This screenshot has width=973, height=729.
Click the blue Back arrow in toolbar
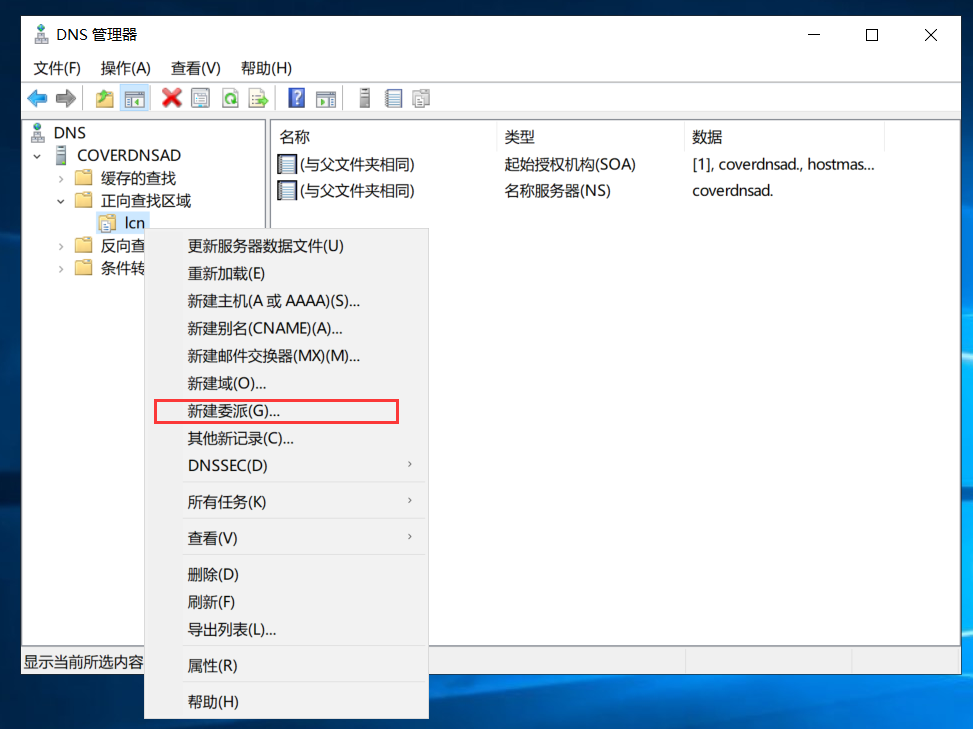click(x=37, y=98)
